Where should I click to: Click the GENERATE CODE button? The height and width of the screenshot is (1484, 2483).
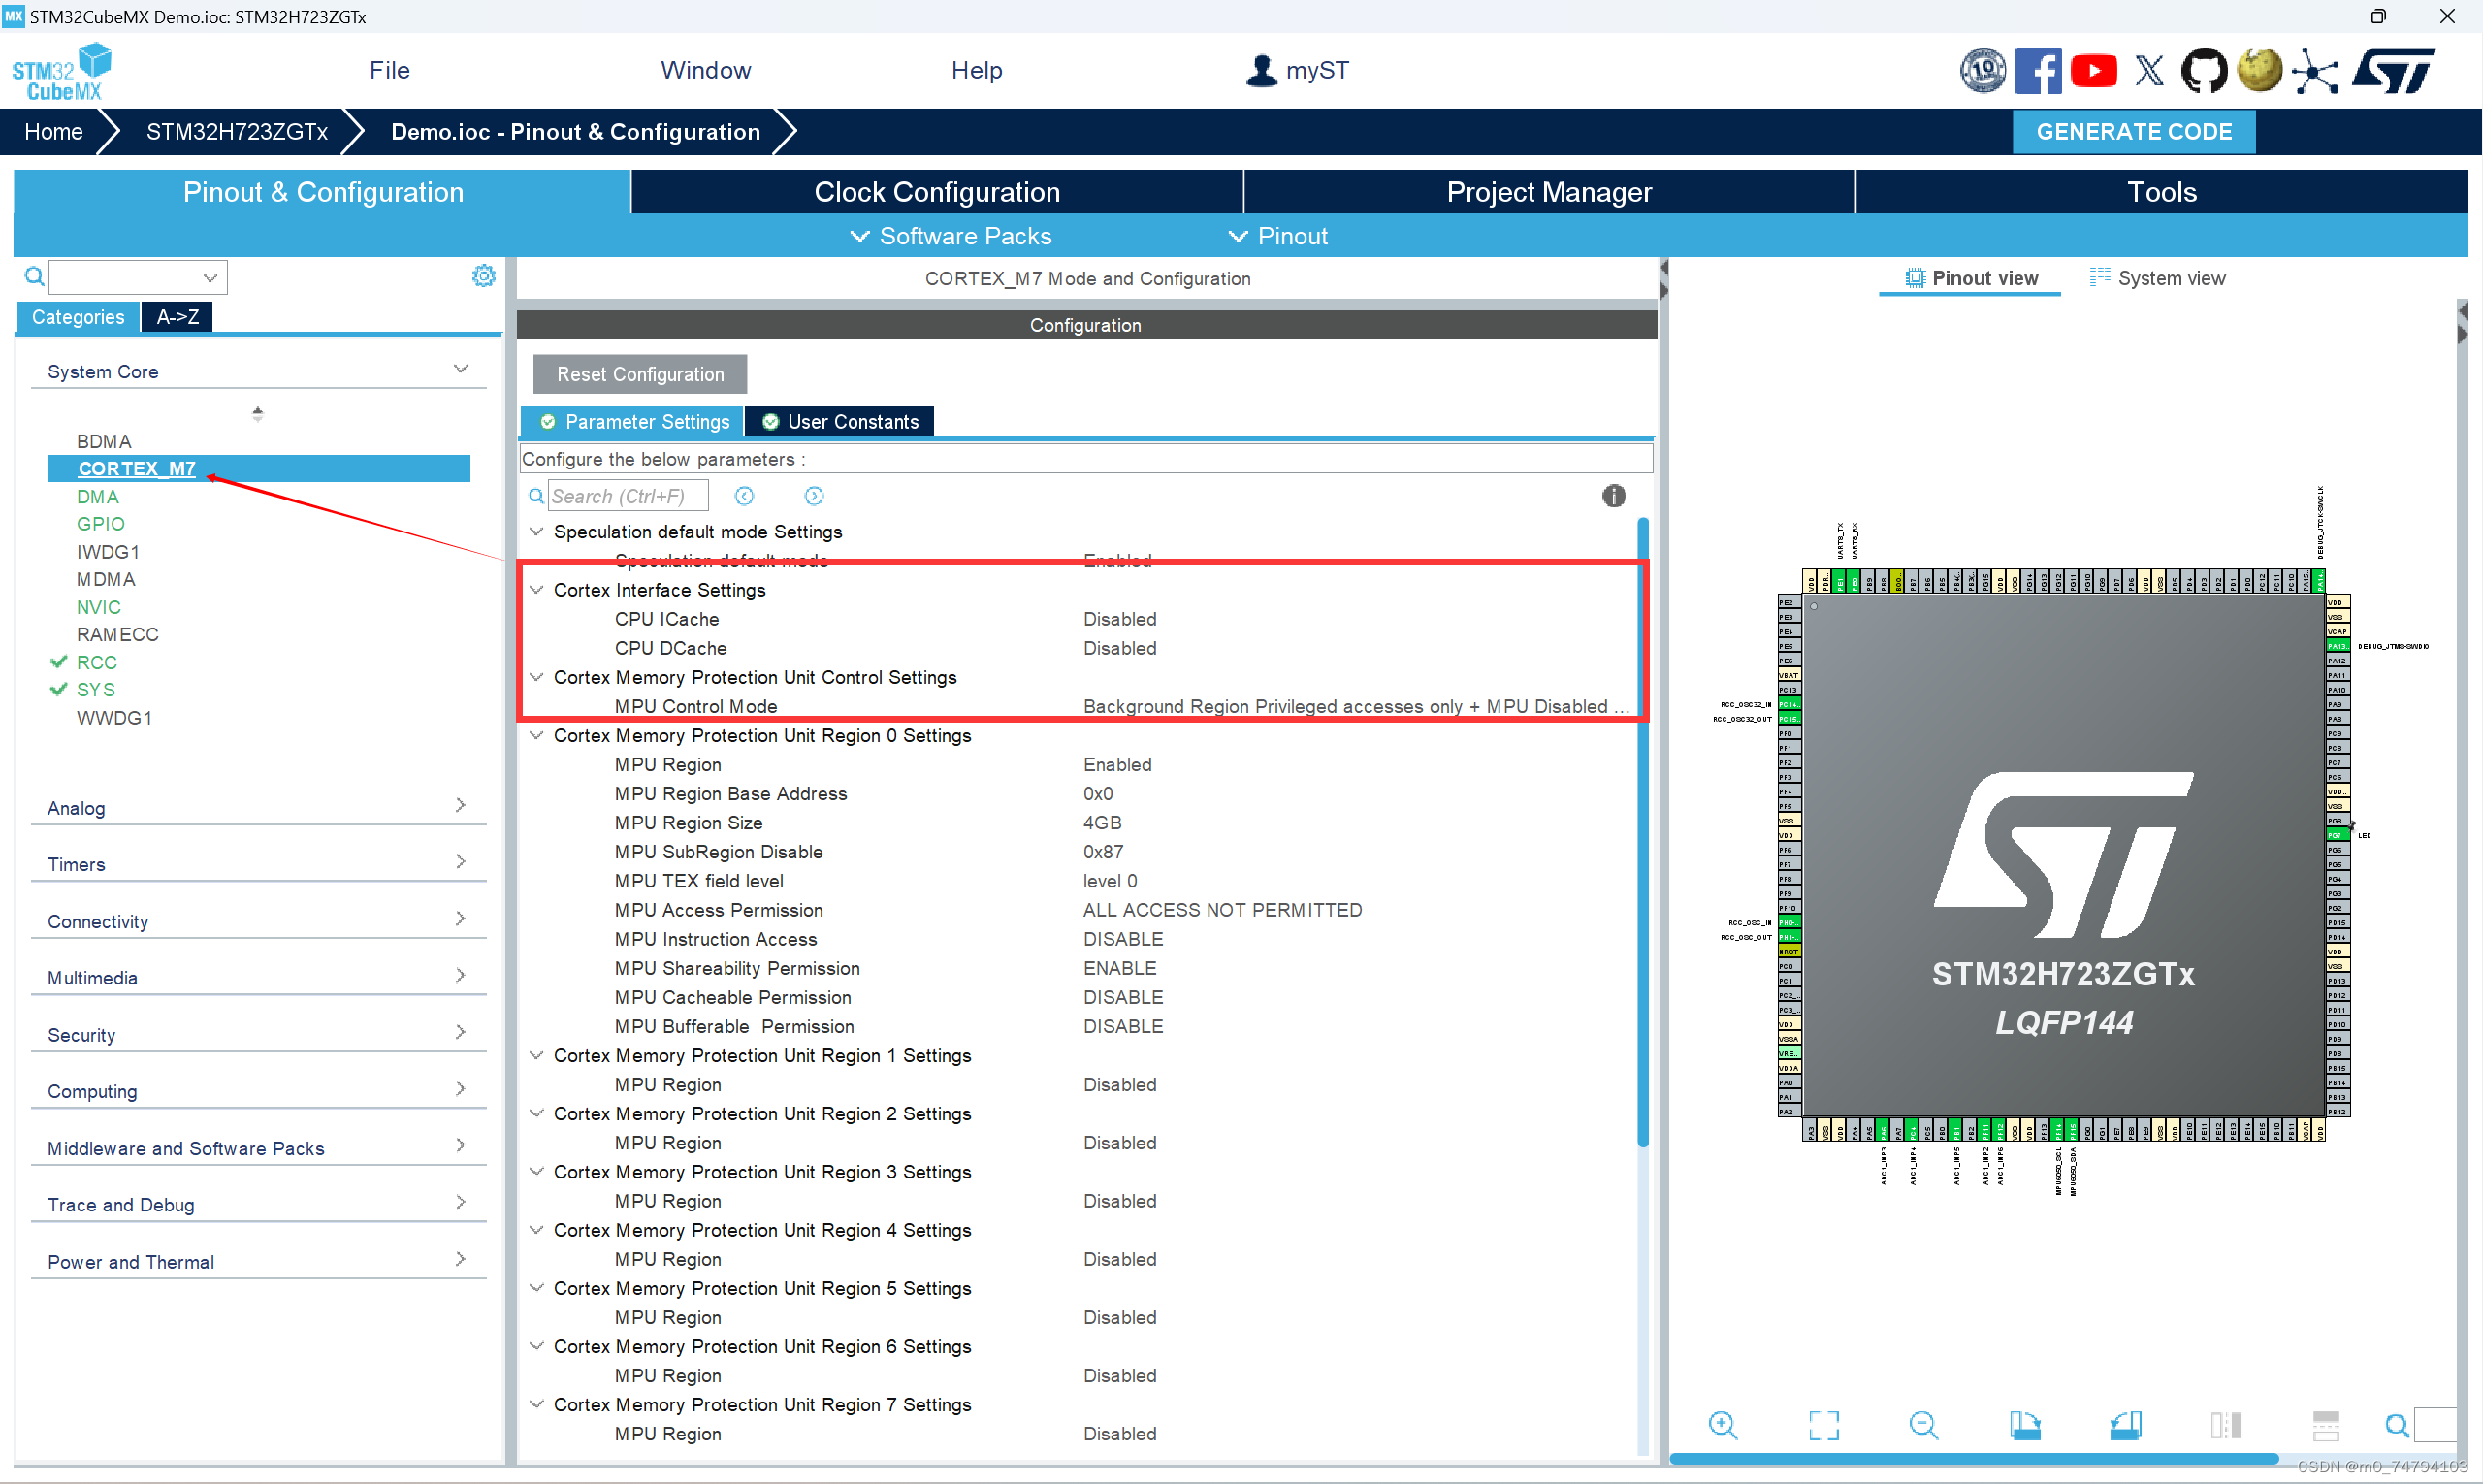point(2133,132)
